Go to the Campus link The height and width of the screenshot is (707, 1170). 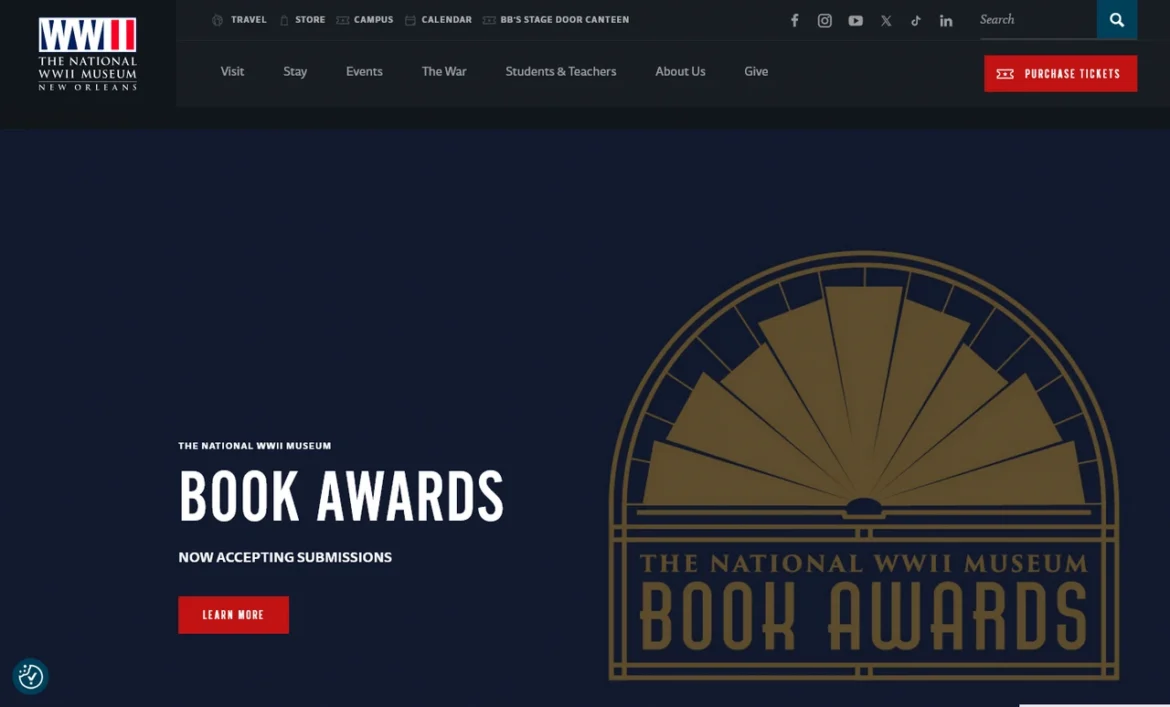coord(373,20)
